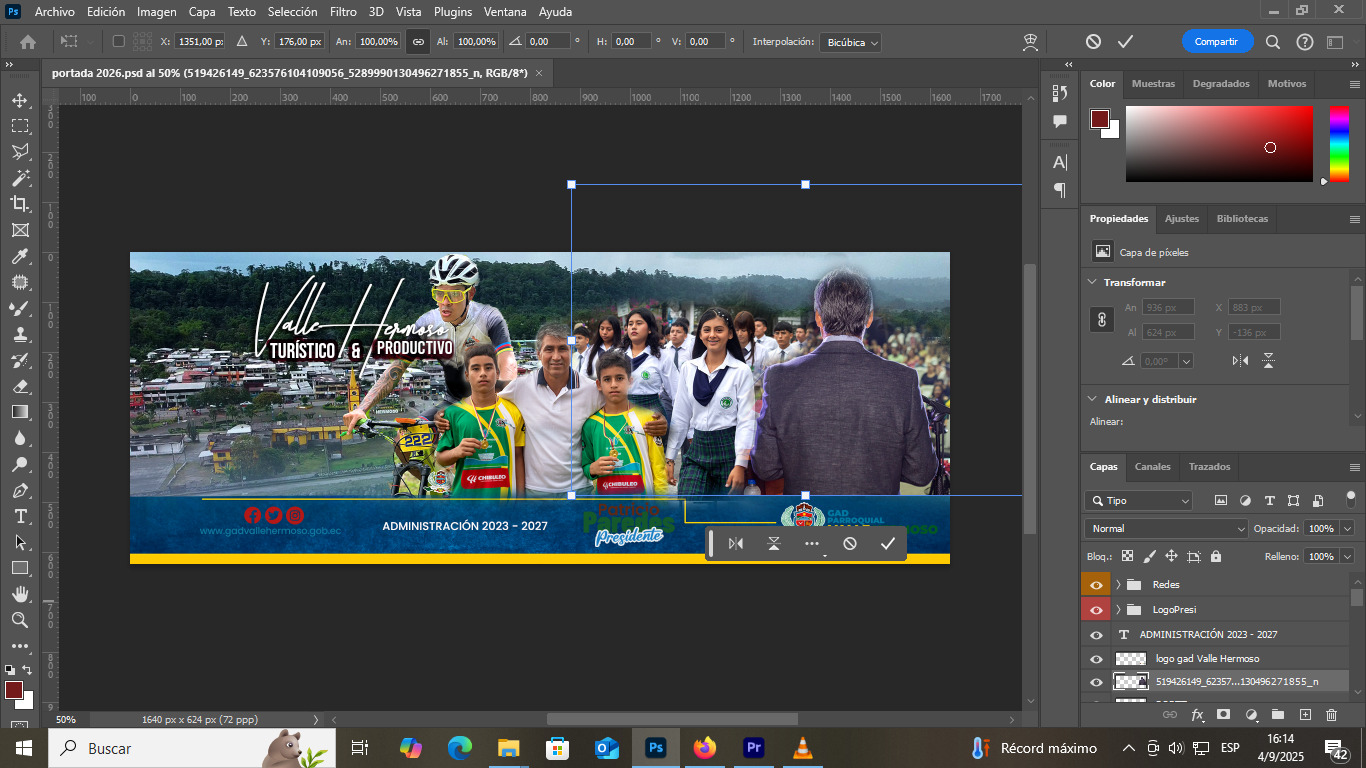Open the Interpolación Bicúbica dropdown
The width and height of the screenshot is (1366, 768).
click(850, 43)
